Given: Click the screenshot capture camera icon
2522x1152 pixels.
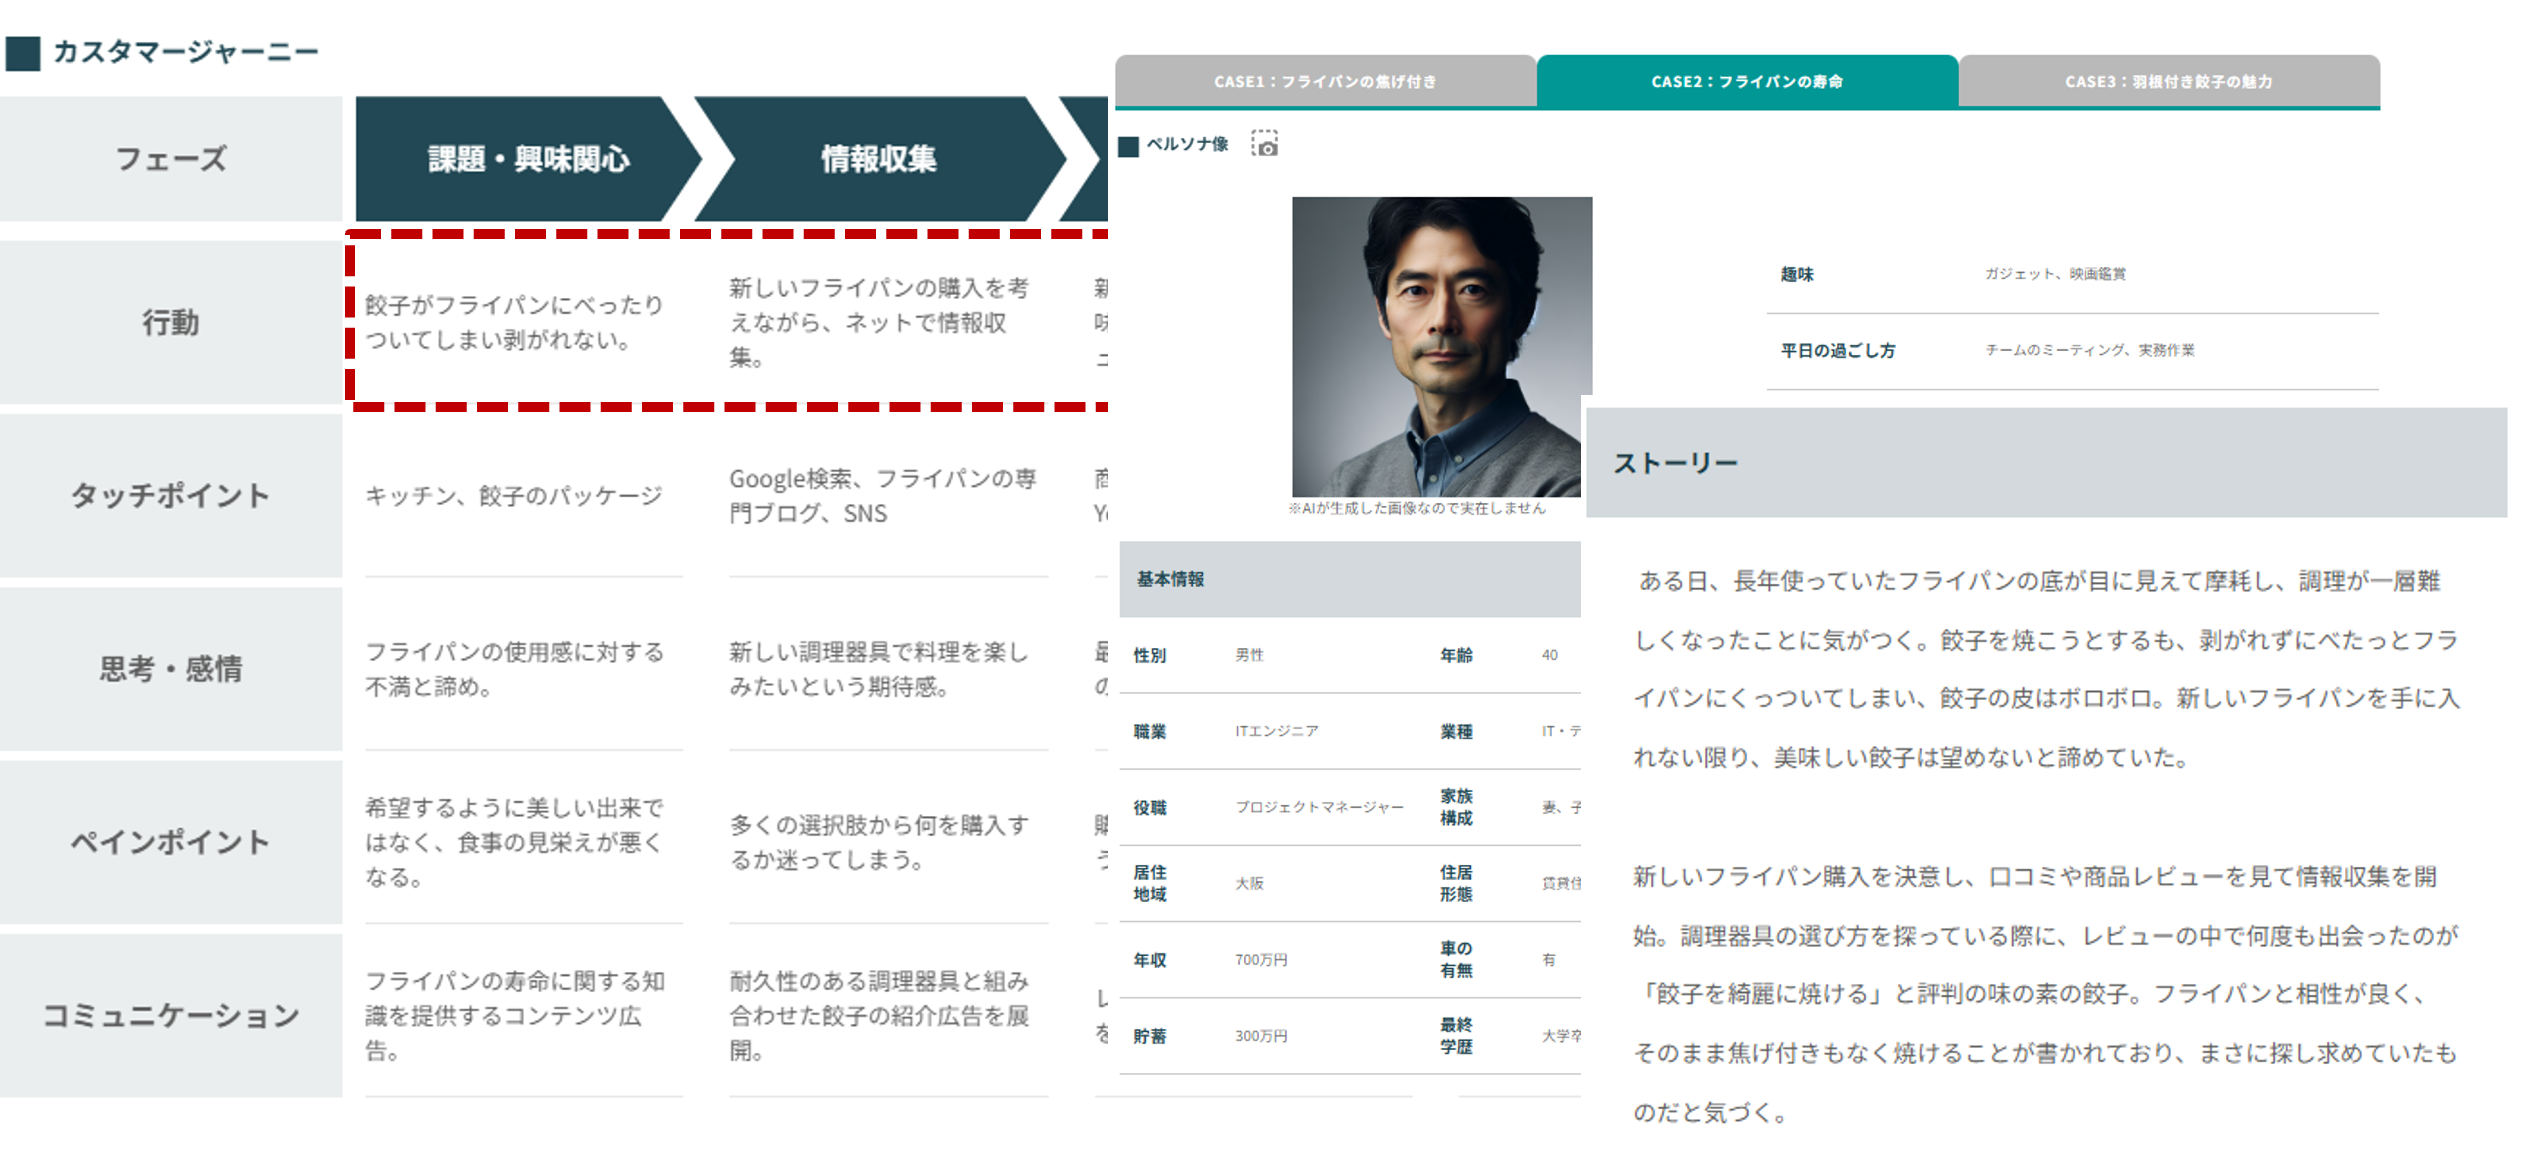Looking at the screenshot, I should click(x=1264, y=144).
